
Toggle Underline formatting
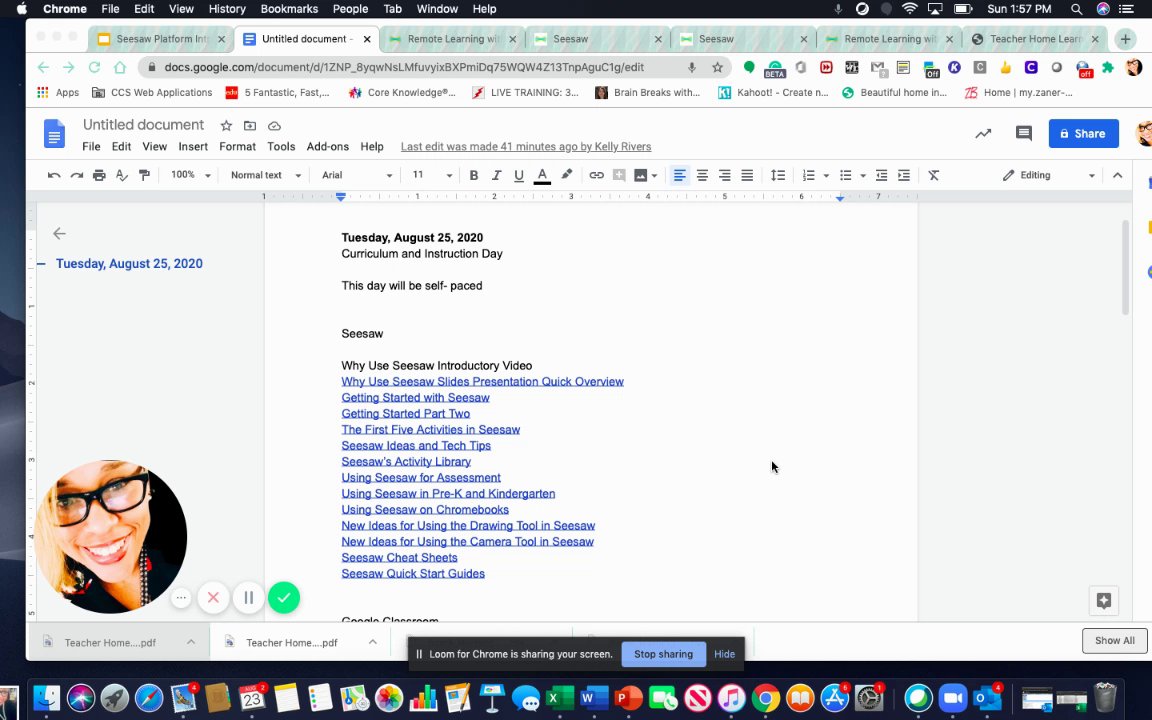pyautogui.click(x=519, y=175)
